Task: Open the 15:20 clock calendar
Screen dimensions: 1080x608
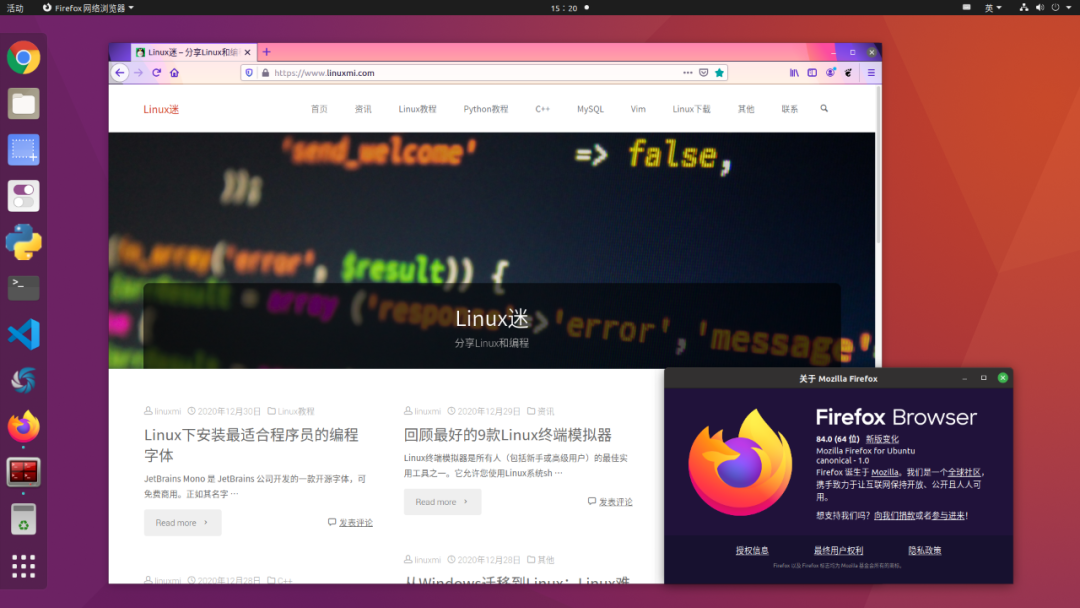Action: pos(564,8)
